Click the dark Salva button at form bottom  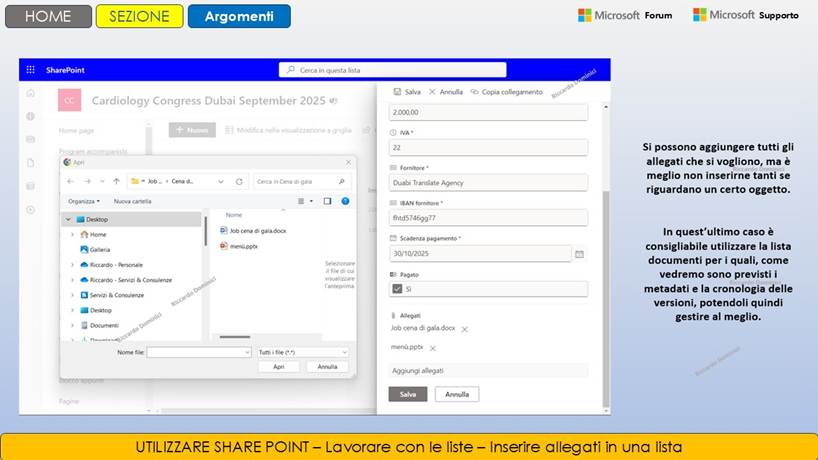pos(407,394)
